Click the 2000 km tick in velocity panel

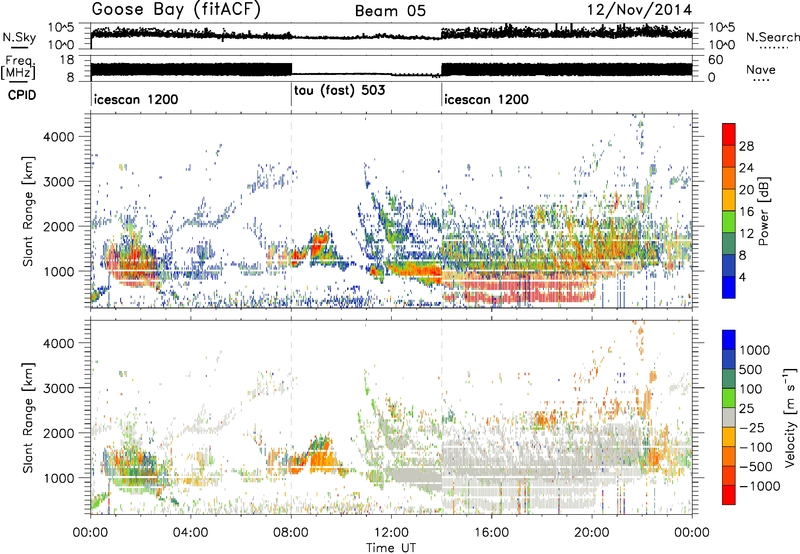pyautogui.click(x=59, y=433)
